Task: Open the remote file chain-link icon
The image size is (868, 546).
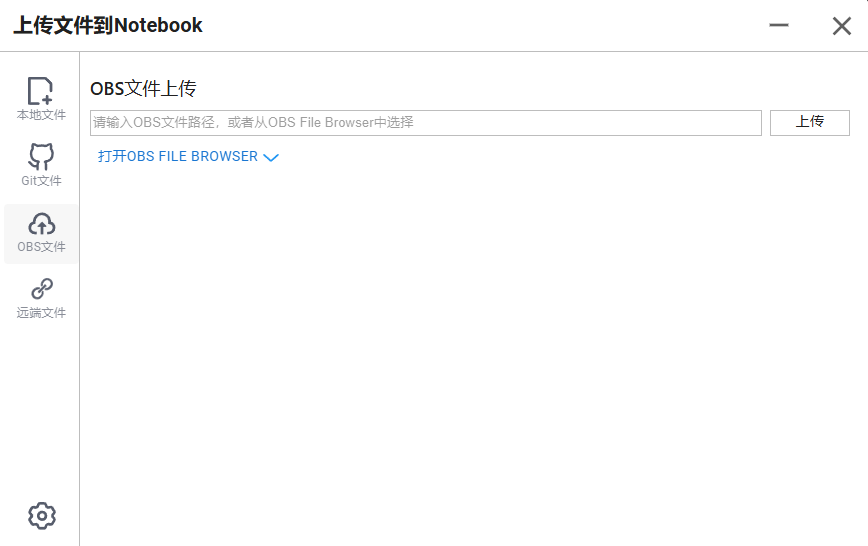Action: pyautogui.click(x=42, y=289)
